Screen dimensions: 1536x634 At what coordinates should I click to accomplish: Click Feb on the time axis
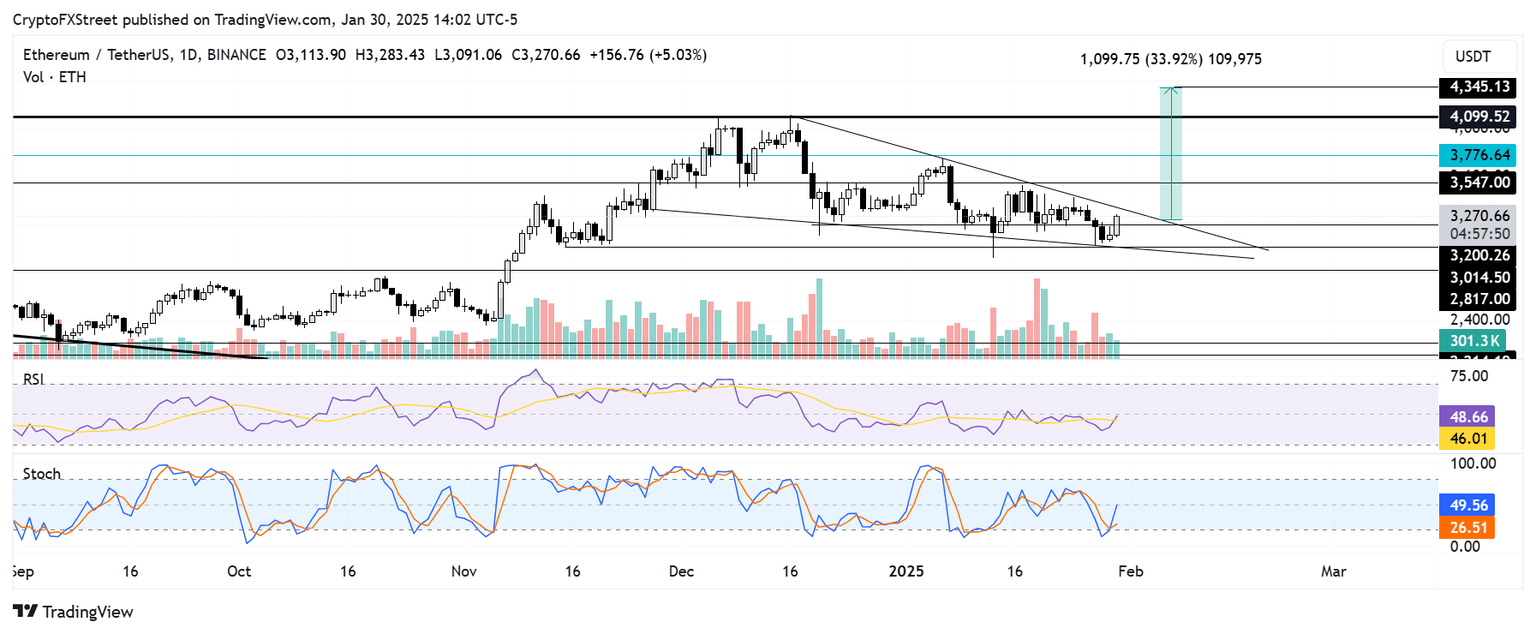click(1133, 572)
